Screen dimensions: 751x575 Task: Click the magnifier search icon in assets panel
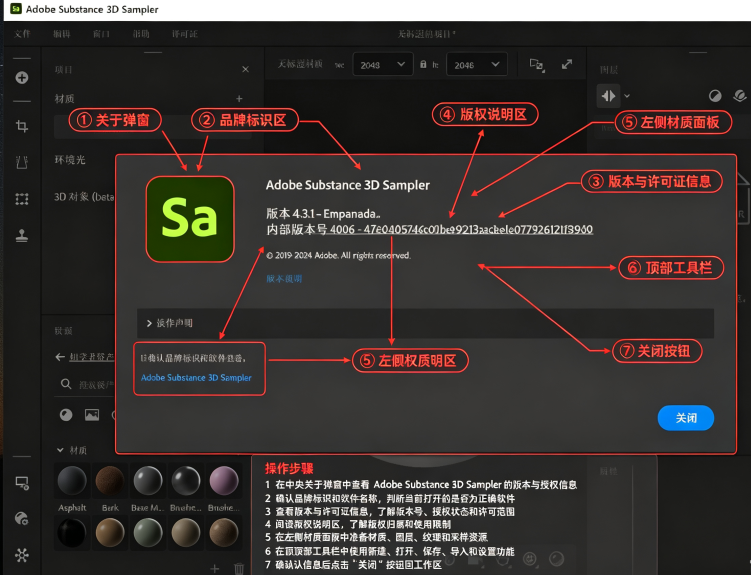pyautogui.click(x=66, y=384)
